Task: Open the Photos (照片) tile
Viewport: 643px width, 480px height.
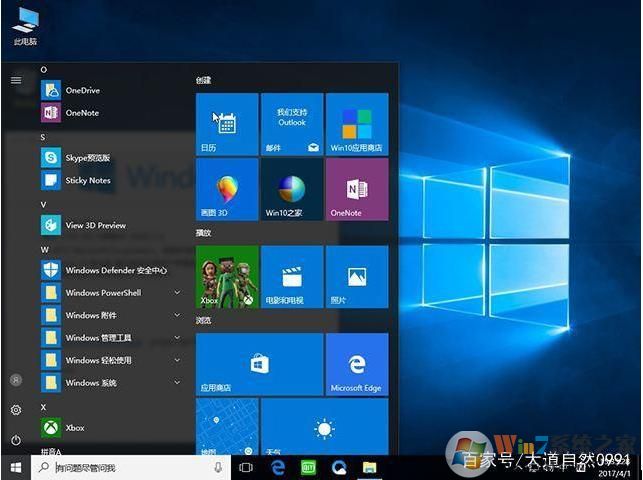Action: coord(357,277)
